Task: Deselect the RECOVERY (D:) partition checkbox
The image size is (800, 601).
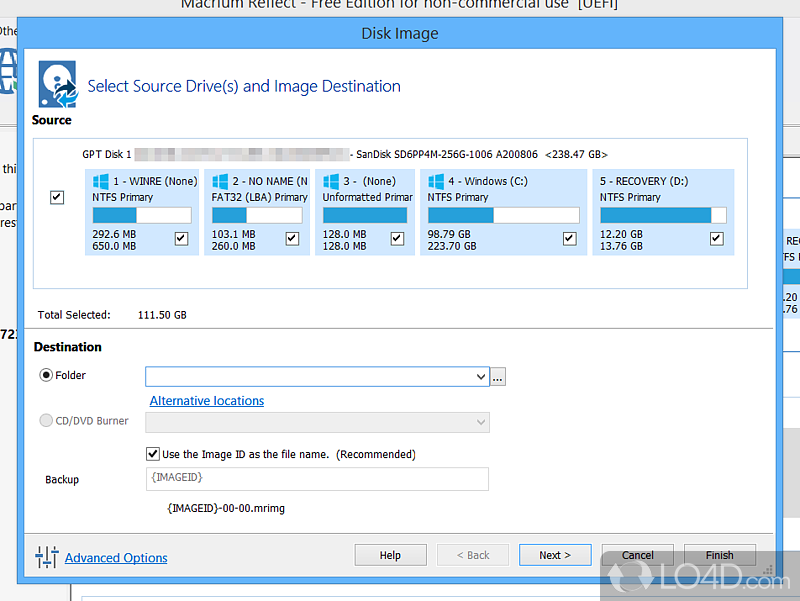Action: click(716, 238)
